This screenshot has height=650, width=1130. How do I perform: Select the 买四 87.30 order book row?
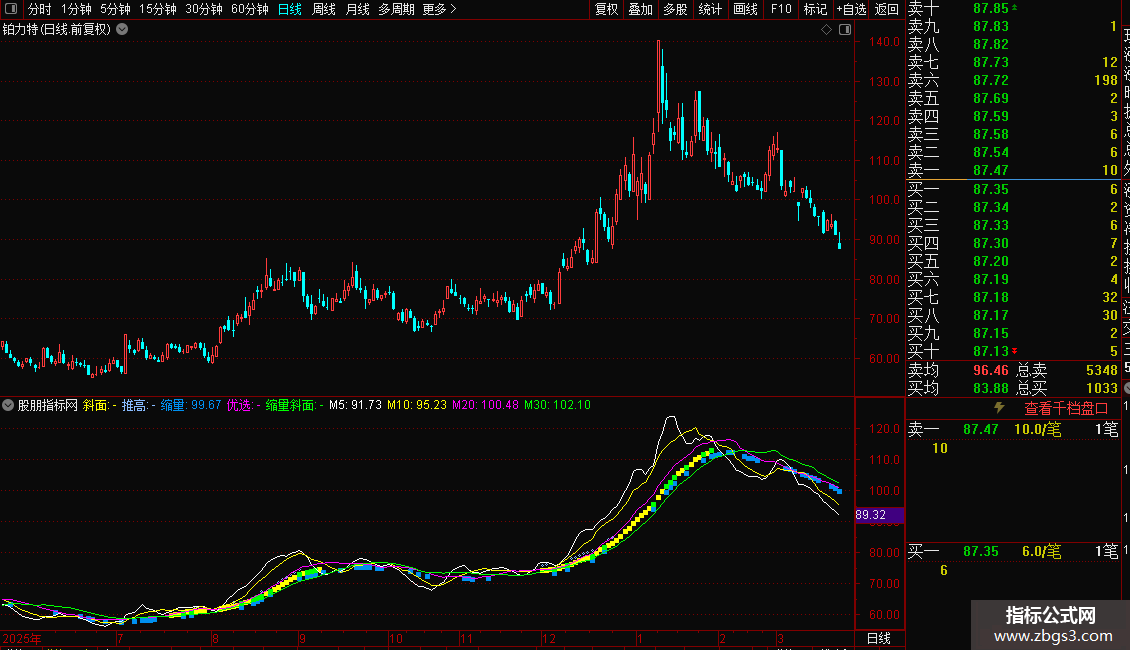[1013, 244]
